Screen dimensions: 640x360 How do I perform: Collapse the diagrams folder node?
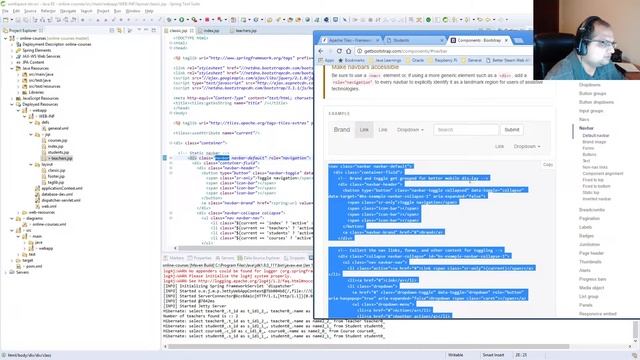coord(12,218)
